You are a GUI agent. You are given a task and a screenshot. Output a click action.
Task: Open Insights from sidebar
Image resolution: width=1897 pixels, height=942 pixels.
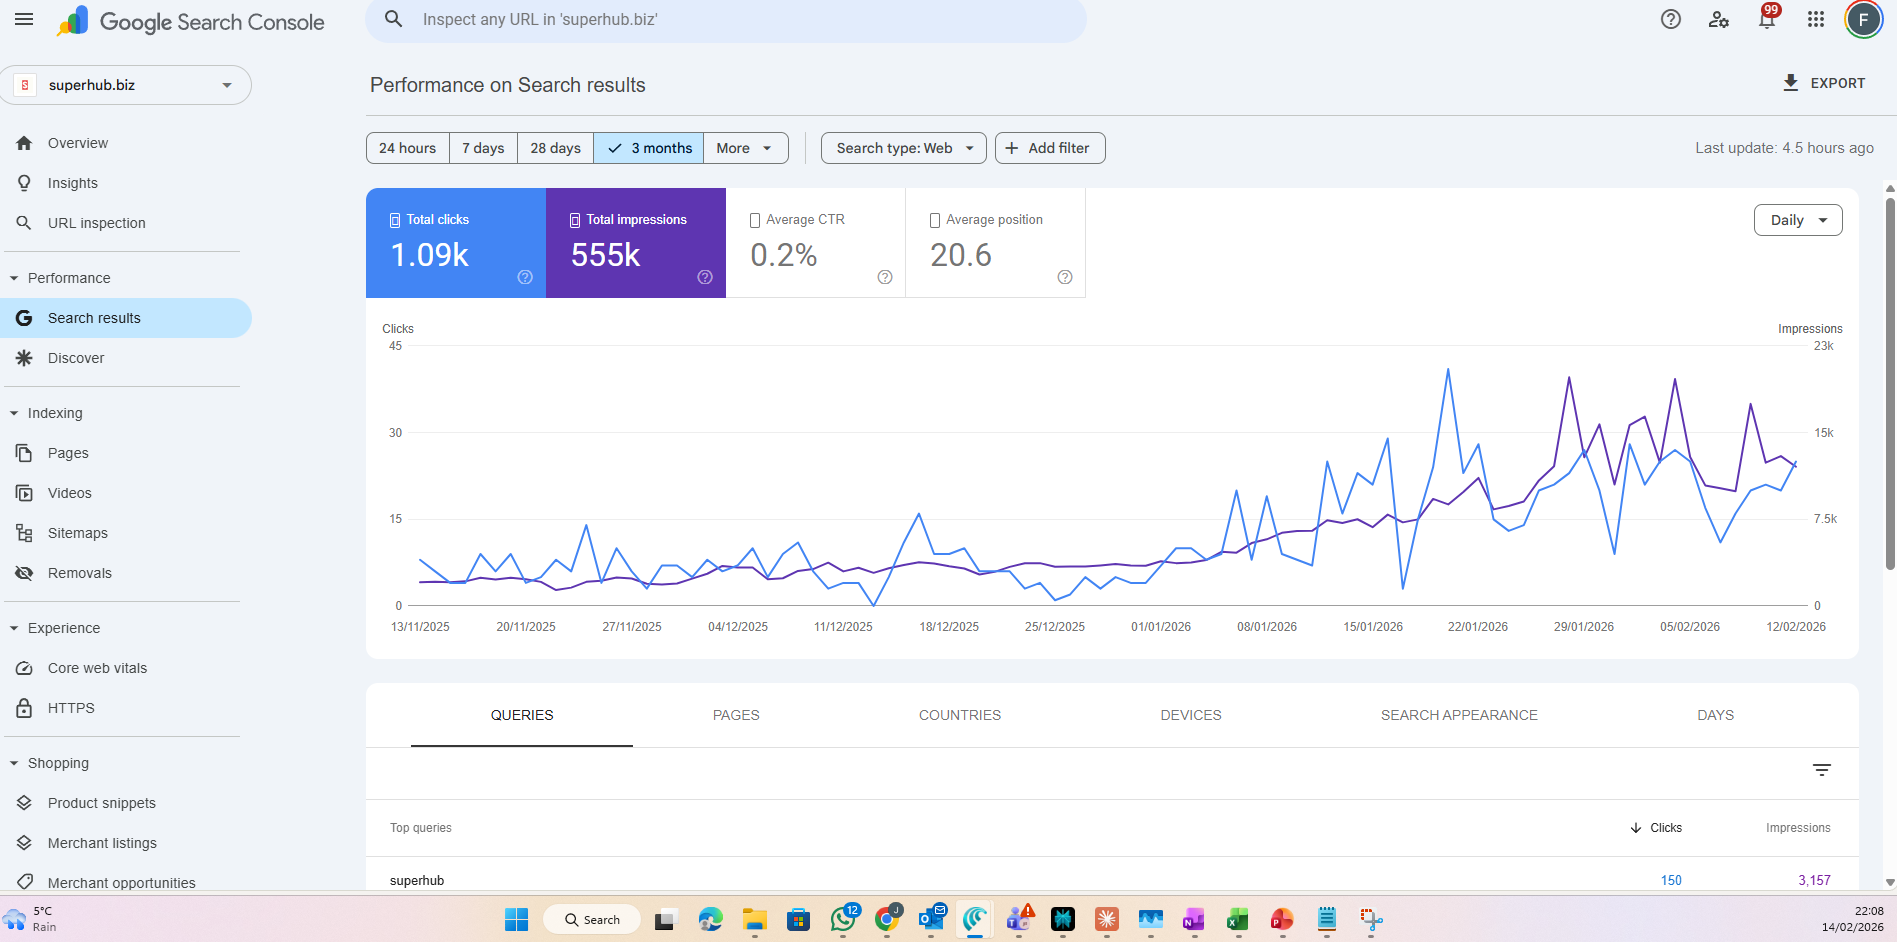click(x=126, y=183)
